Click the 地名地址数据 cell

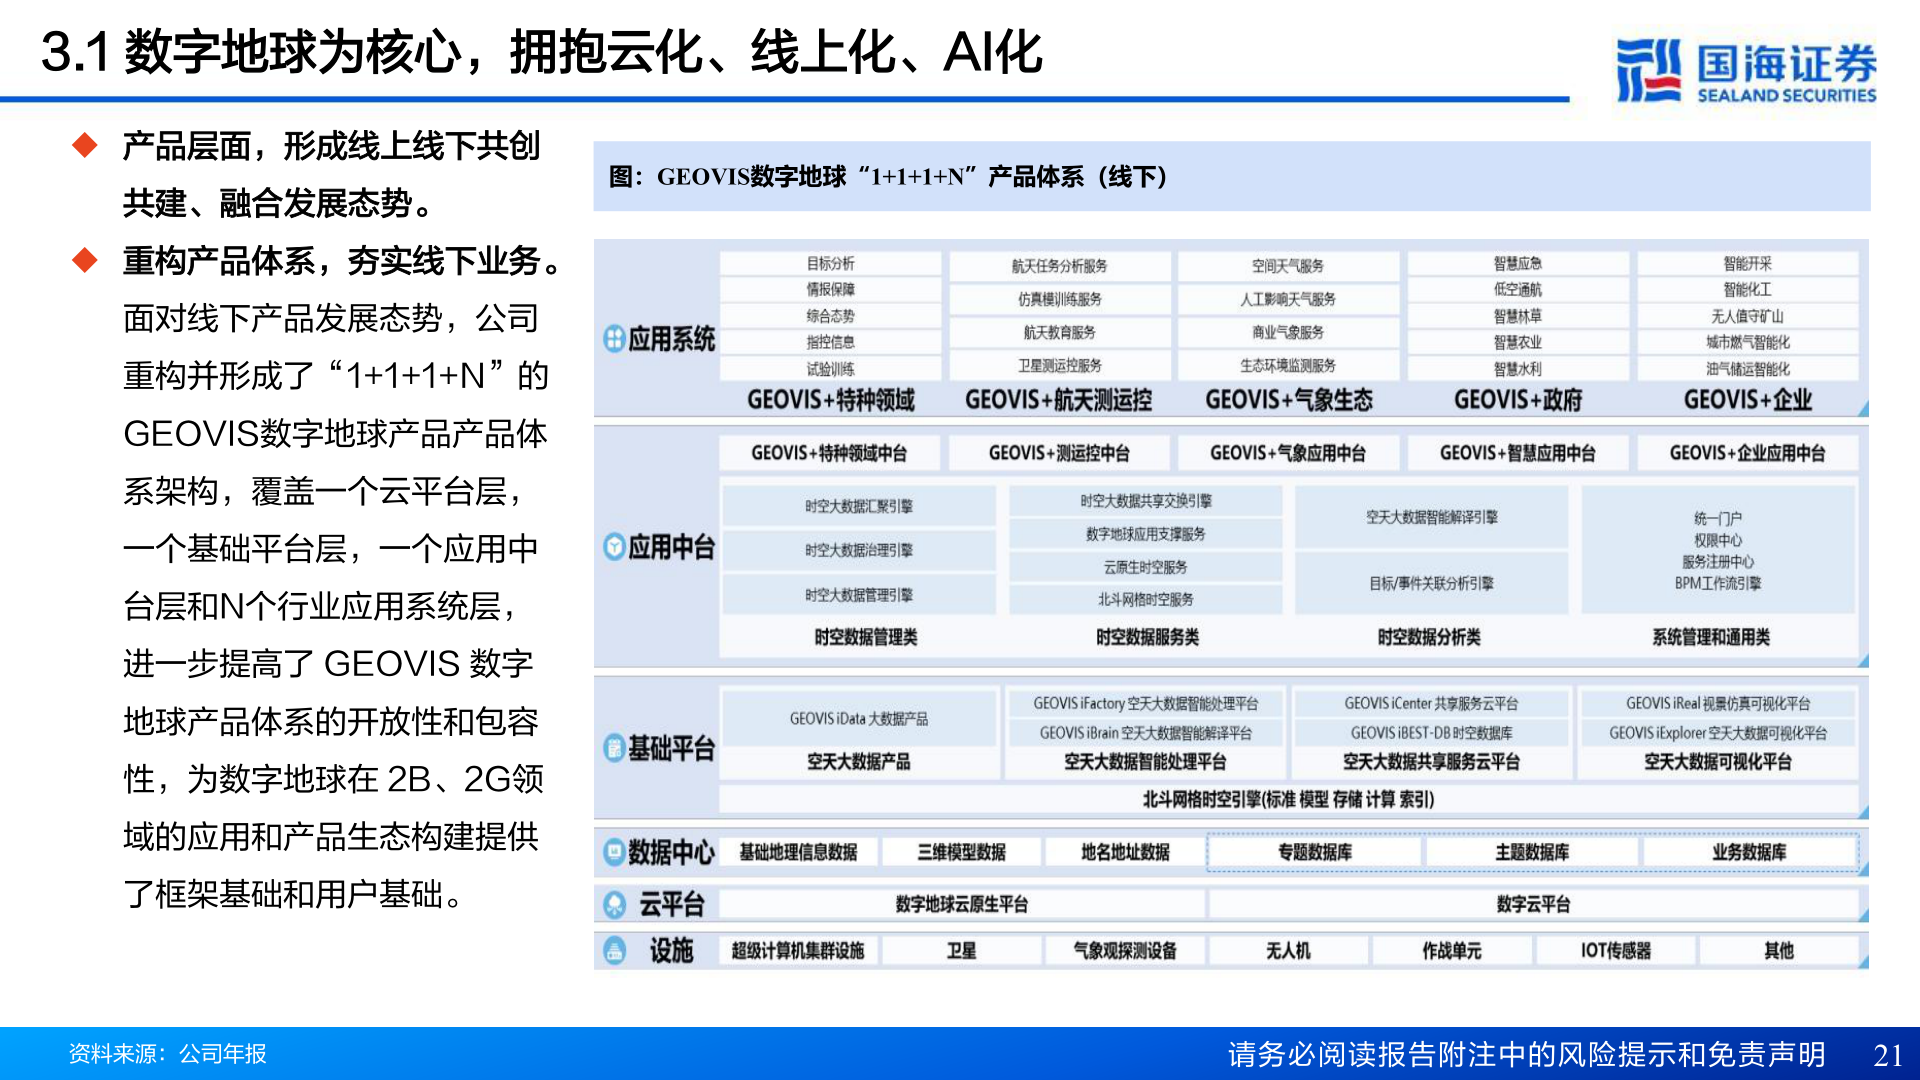[1125, 852]
